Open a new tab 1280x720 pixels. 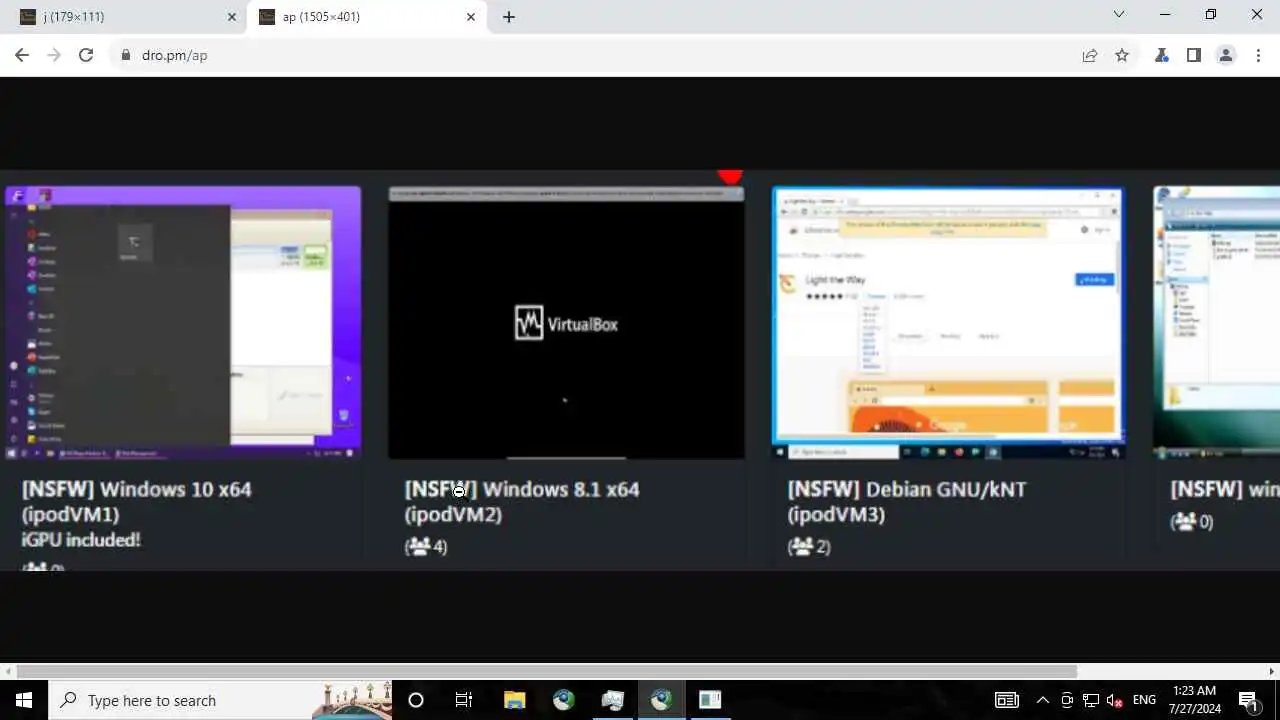point(508,17)
